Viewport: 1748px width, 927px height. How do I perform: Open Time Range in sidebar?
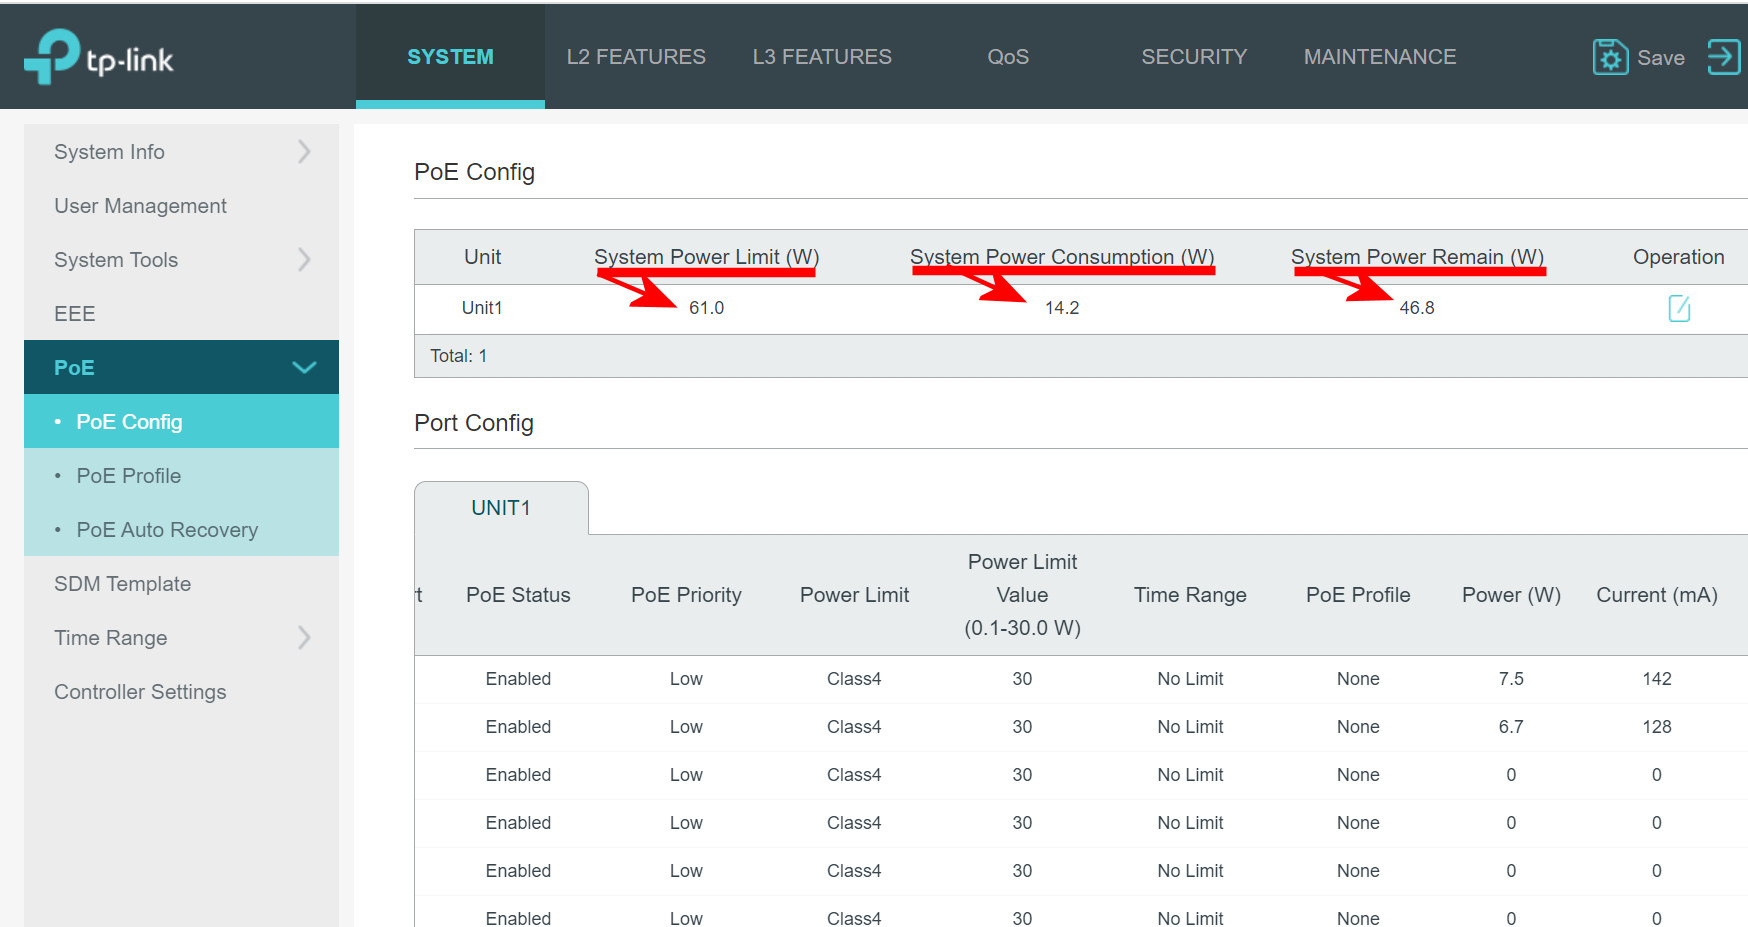click(181, 638)
